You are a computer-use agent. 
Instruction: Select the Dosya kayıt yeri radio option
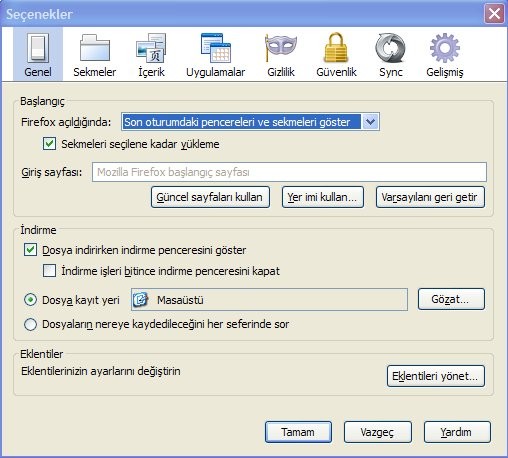30,300
